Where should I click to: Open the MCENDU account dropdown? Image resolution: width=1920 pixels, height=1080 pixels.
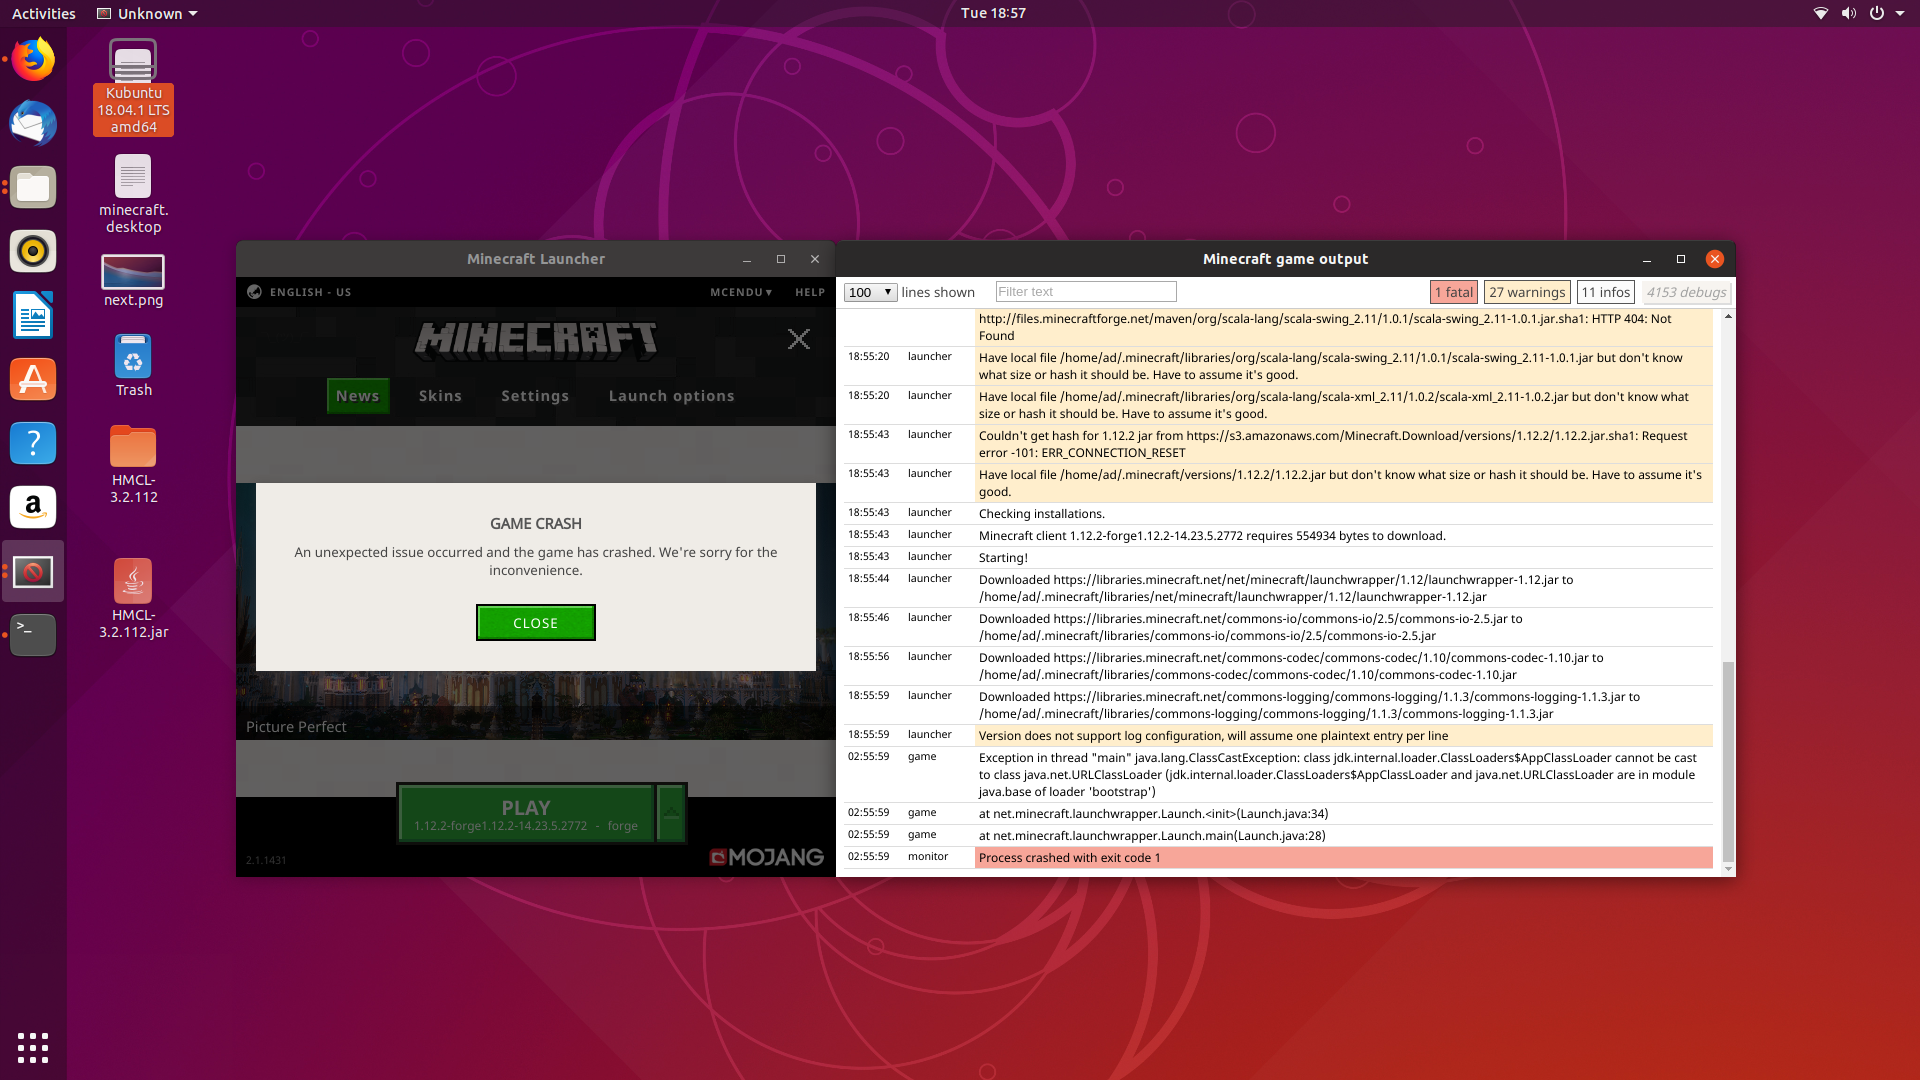[x=741, y=292]
